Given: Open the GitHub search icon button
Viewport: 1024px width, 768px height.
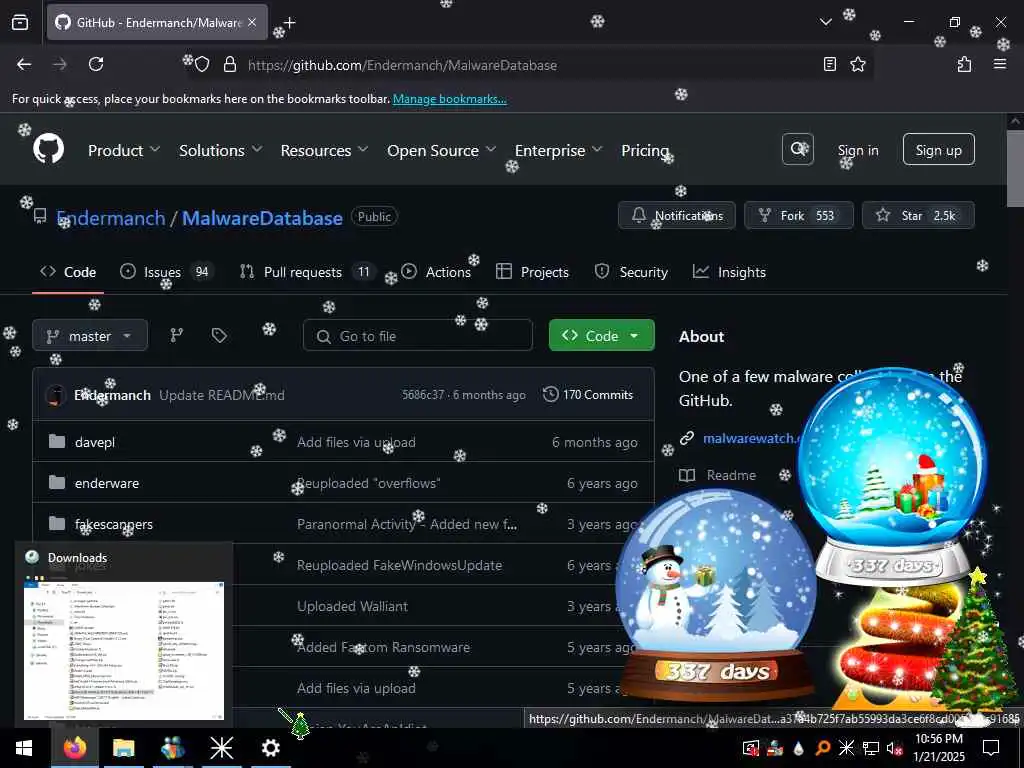Looking at the screenshot, I should click(797, 149).
